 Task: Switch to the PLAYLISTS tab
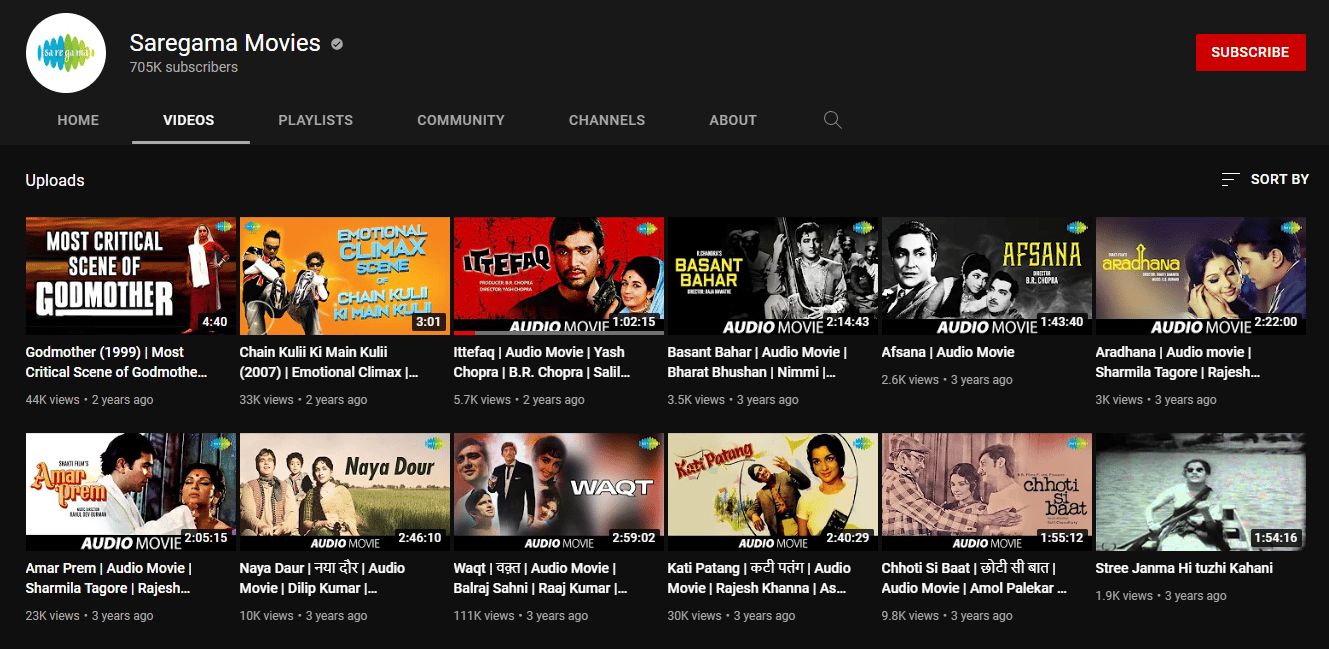tap(315, 120)
